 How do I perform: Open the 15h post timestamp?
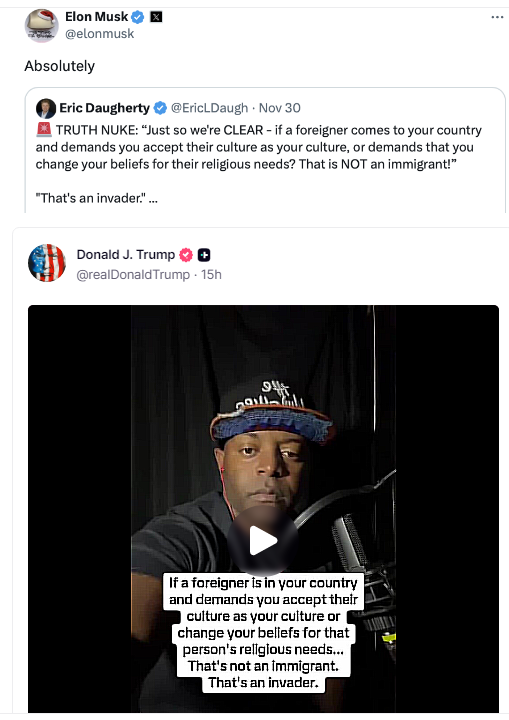211,275
